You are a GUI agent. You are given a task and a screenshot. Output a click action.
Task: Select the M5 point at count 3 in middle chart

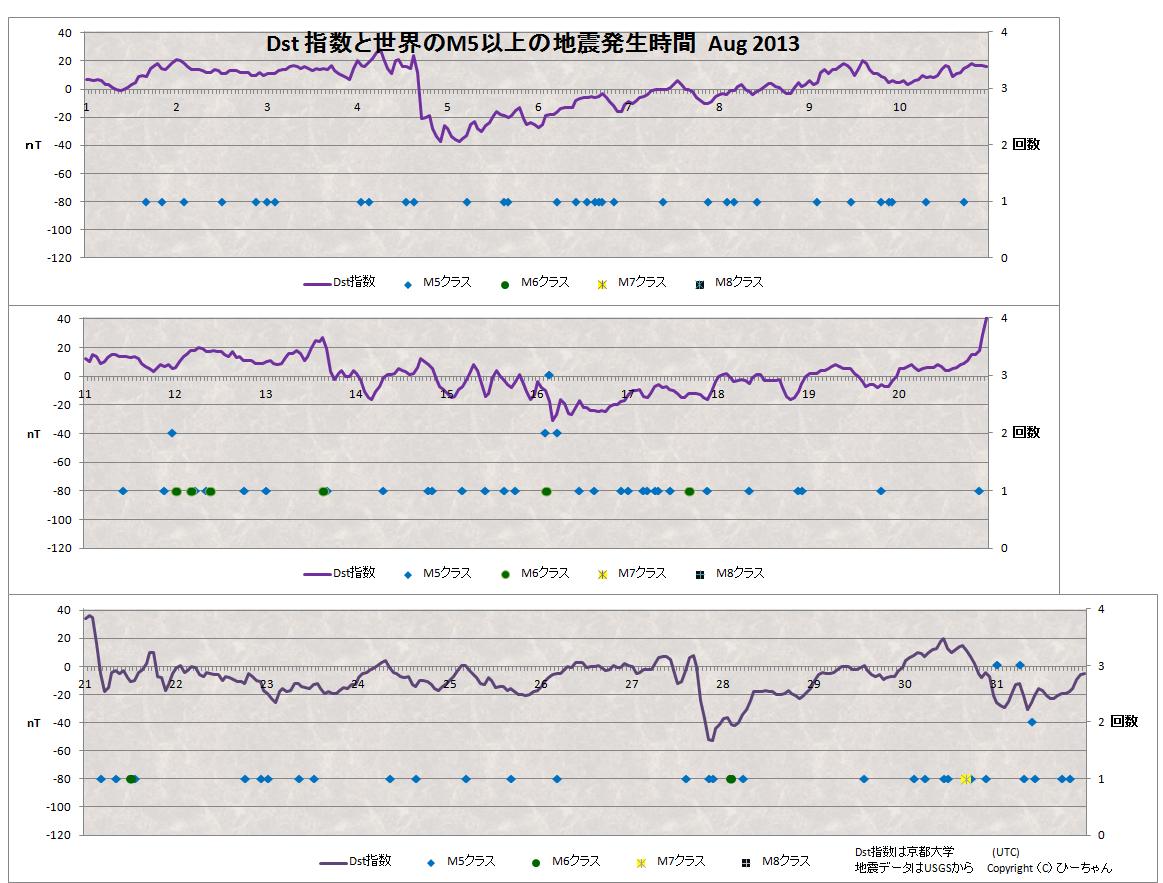click(549, 376)
